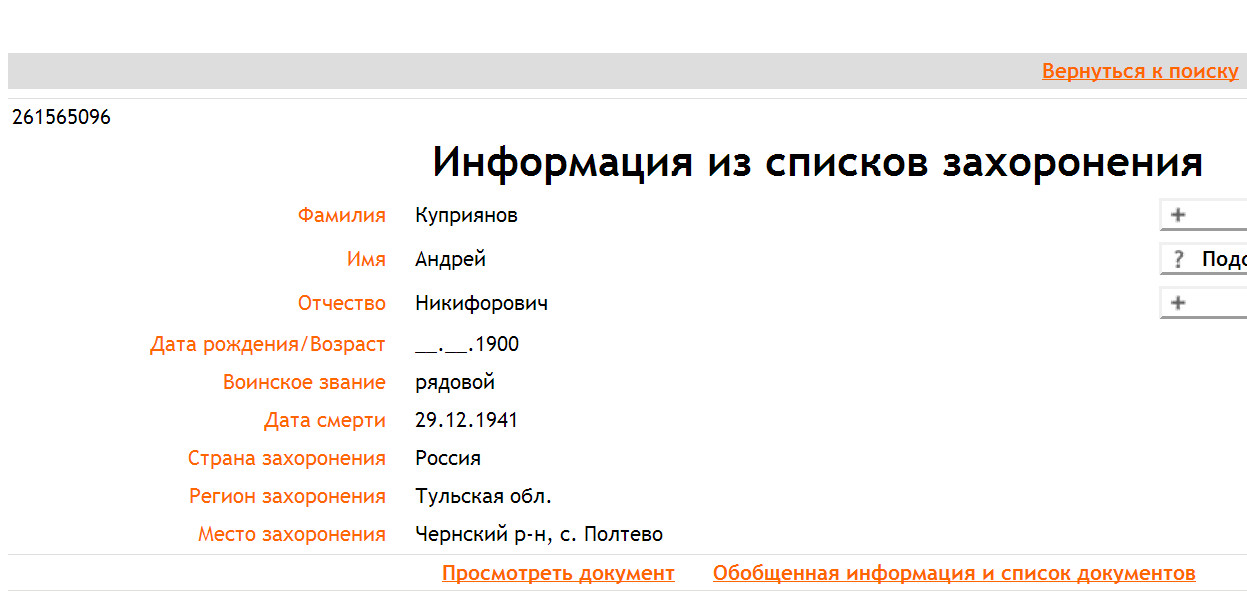Open the "Просмотреть документ" link
Image resolution: width=1247 pixels, height=596 pixels.
click(x=558, y=573)
